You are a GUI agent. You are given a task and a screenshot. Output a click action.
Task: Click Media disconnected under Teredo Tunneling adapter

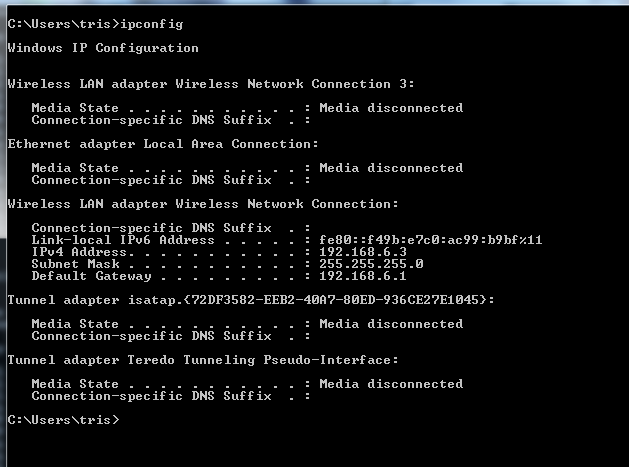tap(391, 384)
